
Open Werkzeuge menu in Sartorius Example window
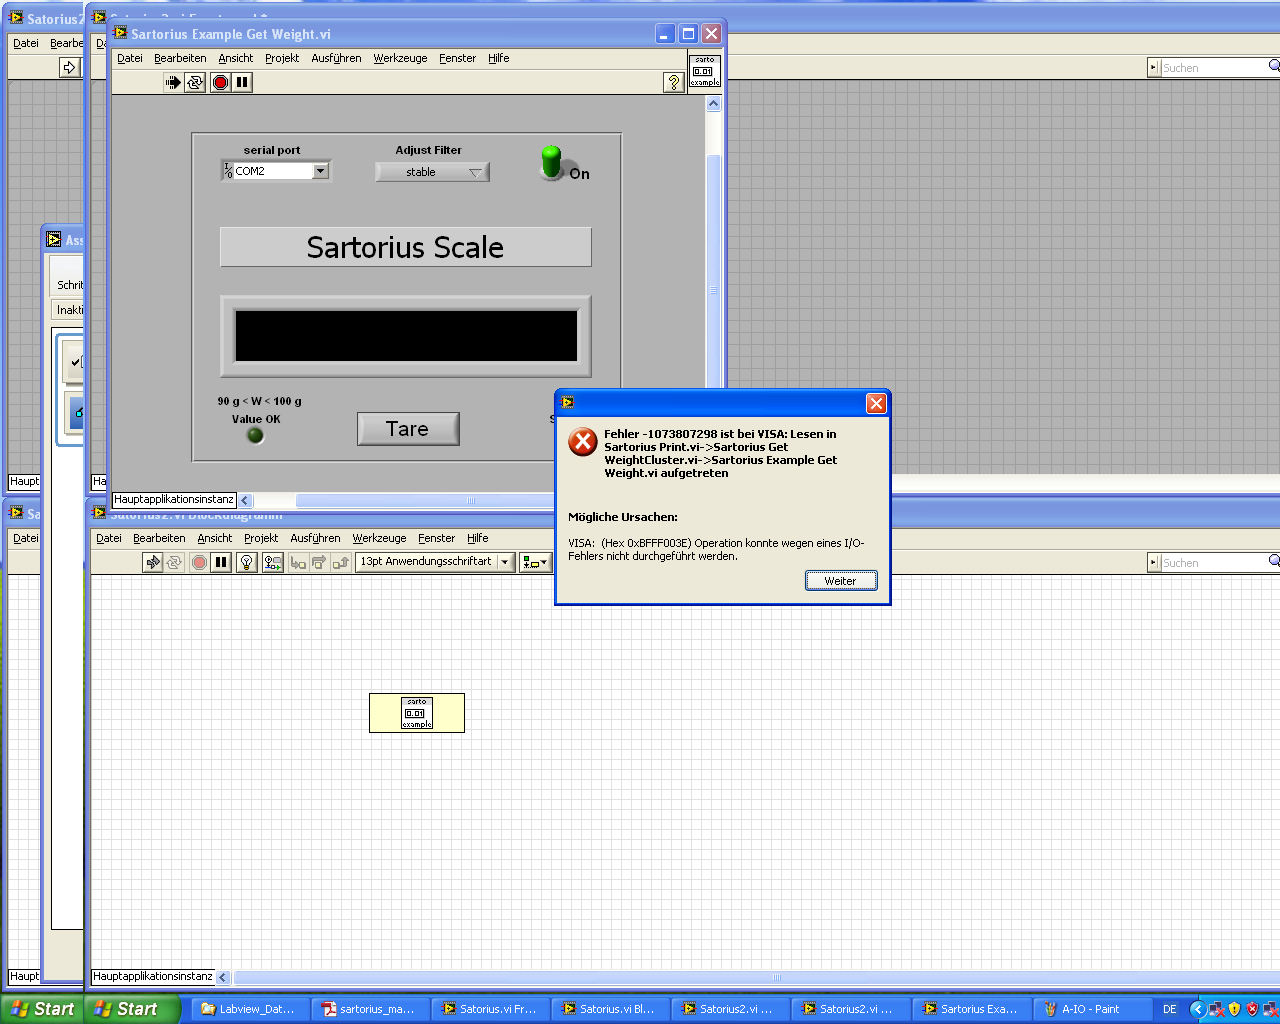[x=400, y=58]
